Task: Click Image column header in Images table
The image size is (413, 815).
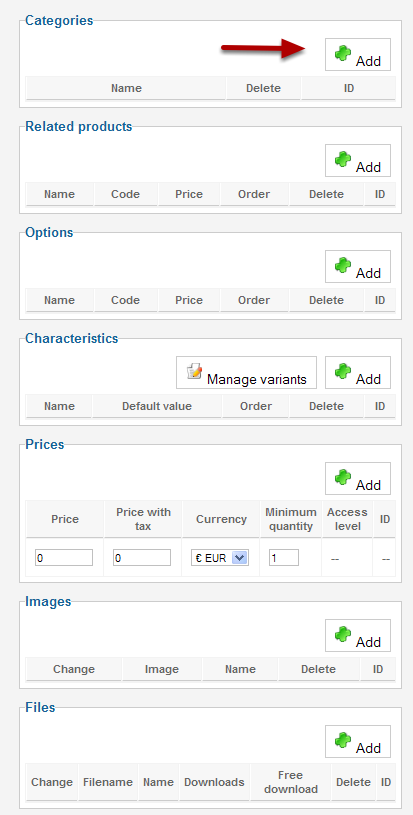Action: coord(162,669)
